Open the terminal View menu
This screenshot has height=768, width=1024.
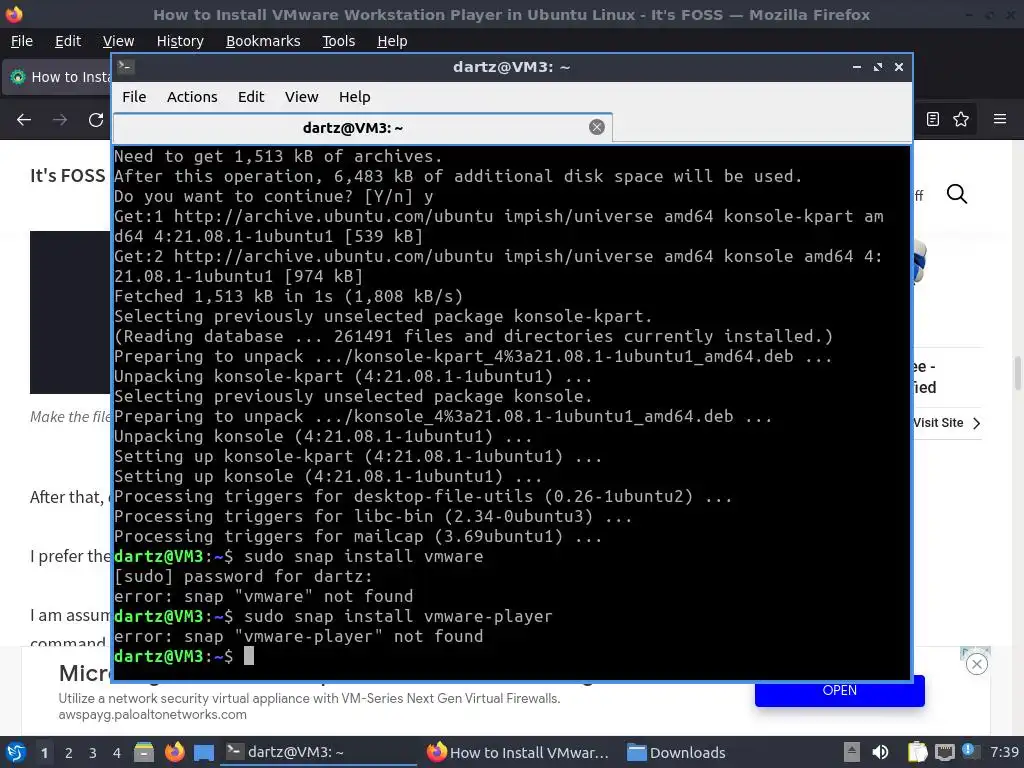[301, 97]
